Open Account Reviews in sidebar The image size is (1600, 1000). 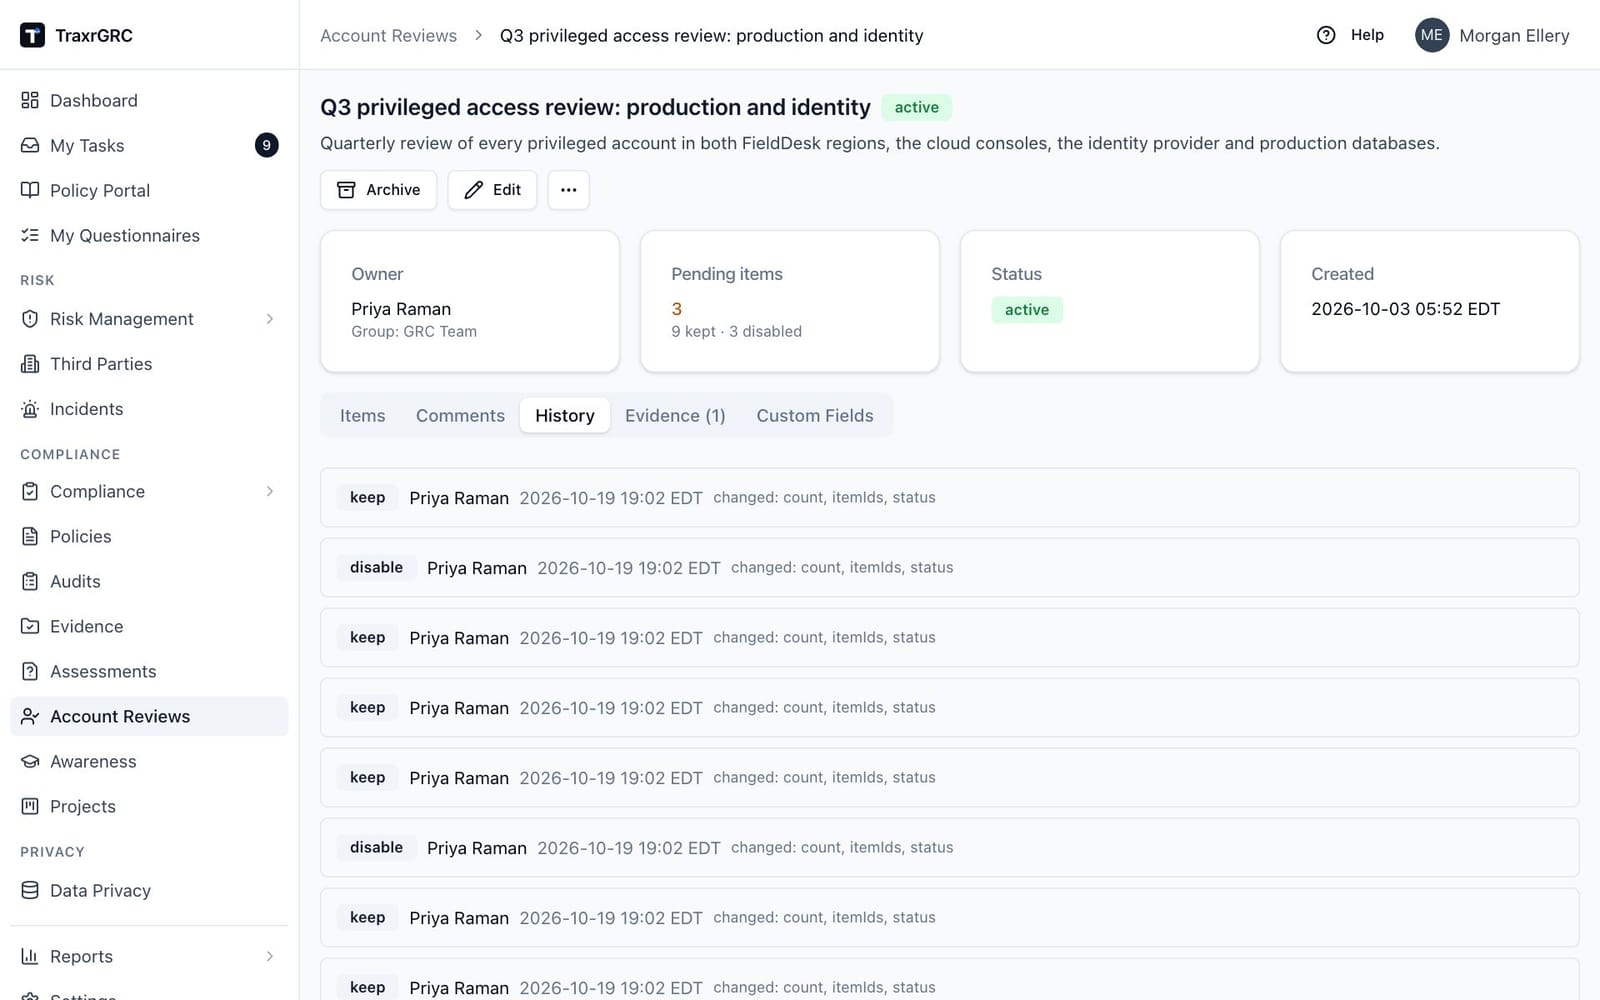tap(149, 716)
